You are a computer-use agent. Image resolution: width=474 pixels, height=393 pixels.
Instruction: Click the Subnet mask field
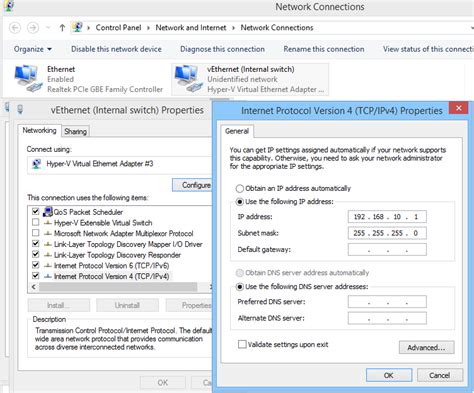point(387,233)
